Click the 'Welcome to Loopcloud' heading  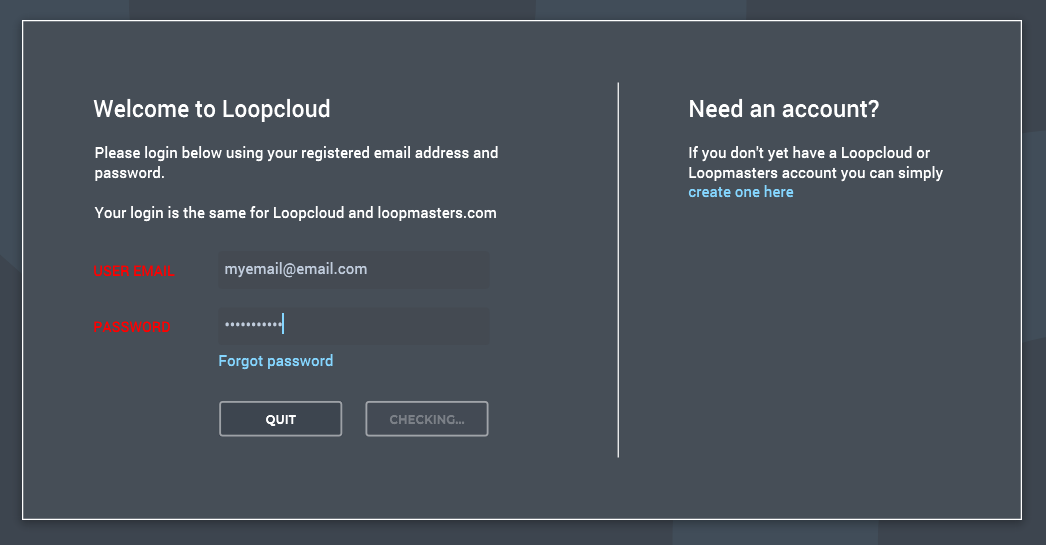(212, 109)
